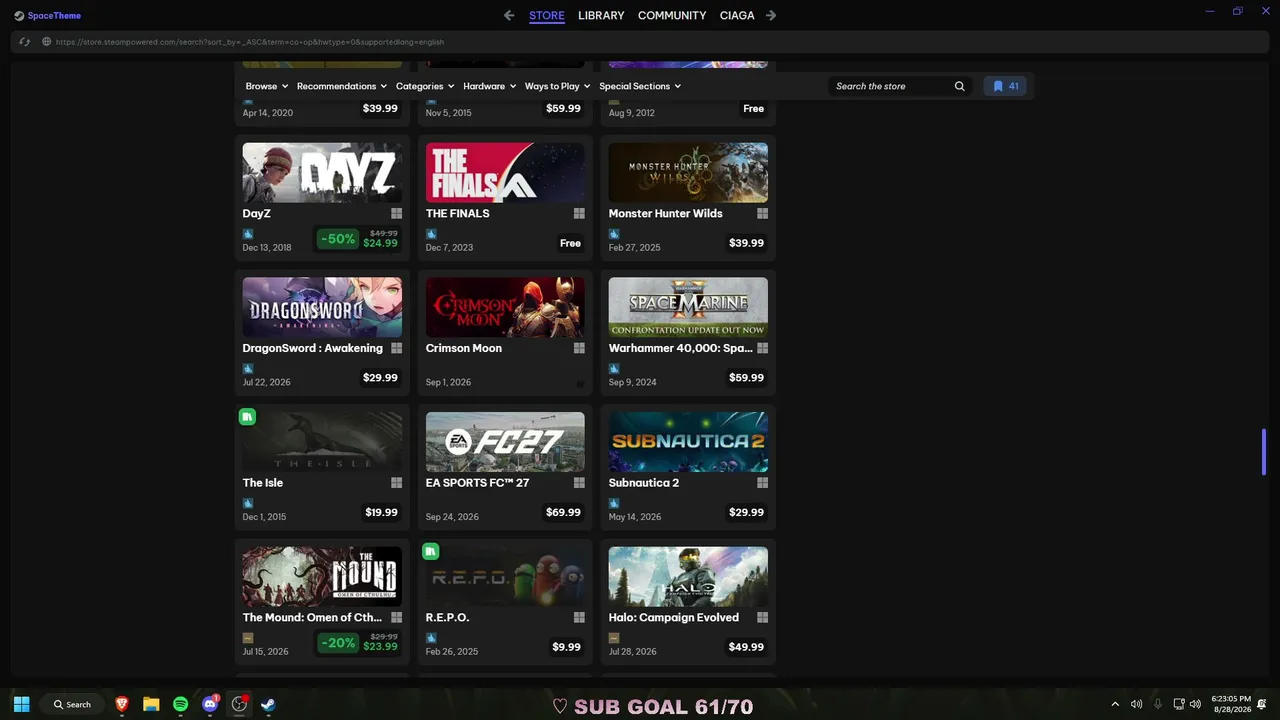Open the notification bell in the system tray
Viewport: 1280px width, 720px height.
(1262, 704)
